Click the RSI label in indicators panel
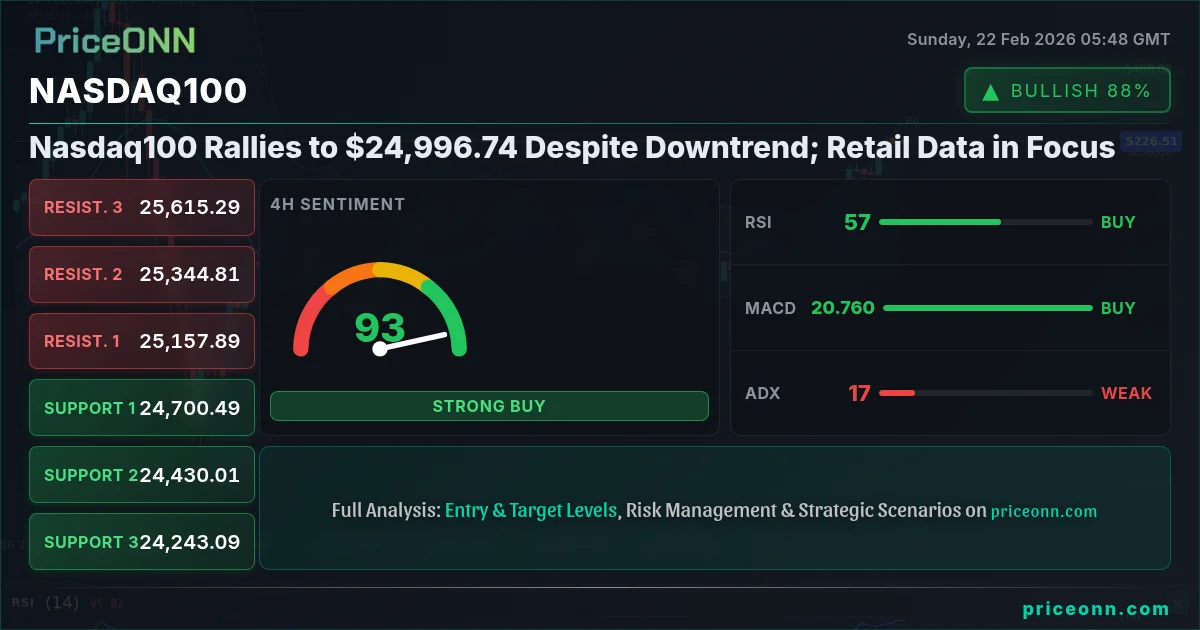Image resolution: width=1200 pixels, height=630 pixels. point(758,222)
